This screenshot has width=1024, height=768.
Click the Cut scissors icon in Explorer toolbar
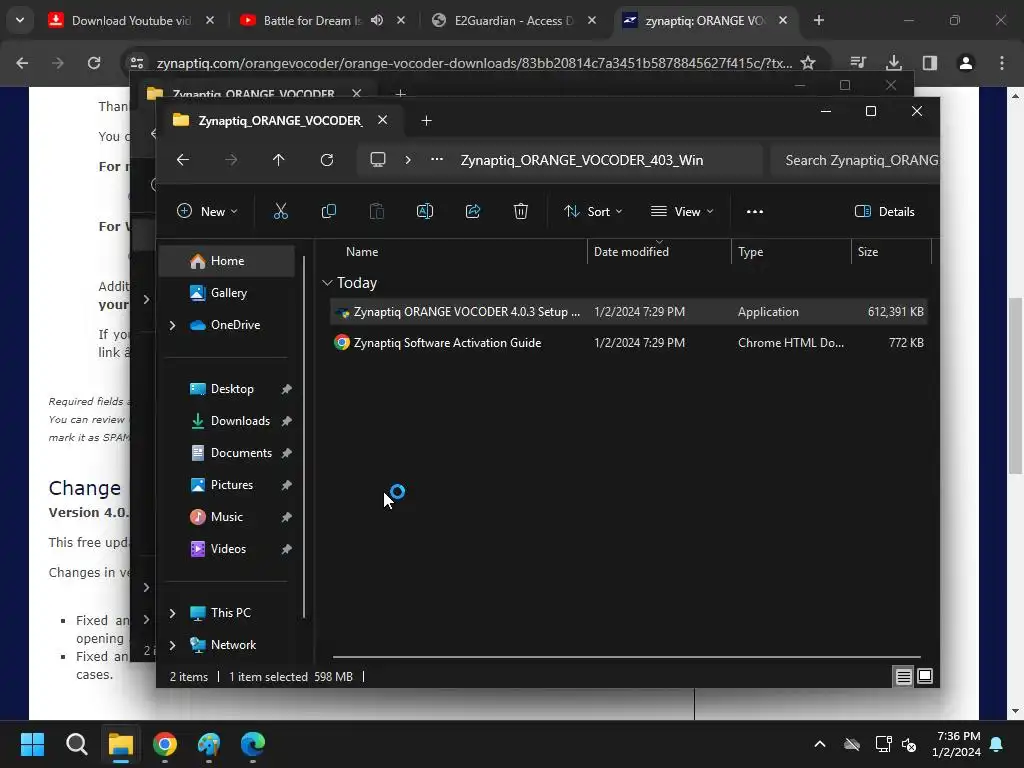(280, 211)
